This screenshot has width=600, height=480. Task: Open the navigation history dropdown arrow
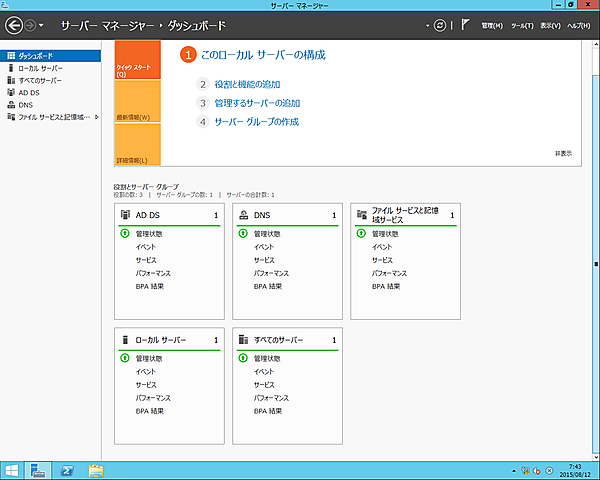[41, 26]
